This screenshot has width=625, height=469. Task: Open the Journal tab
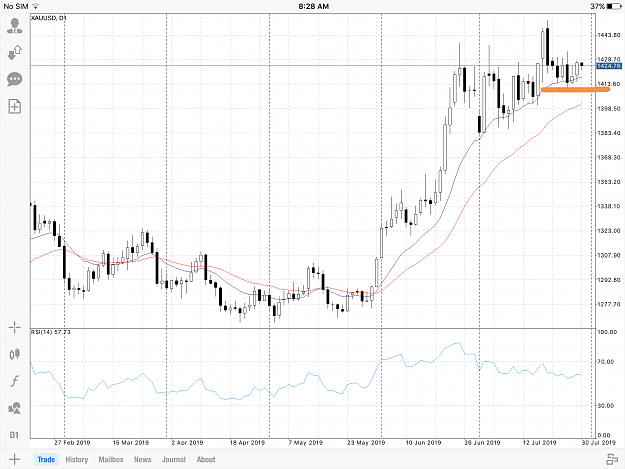tap(174, 459)
